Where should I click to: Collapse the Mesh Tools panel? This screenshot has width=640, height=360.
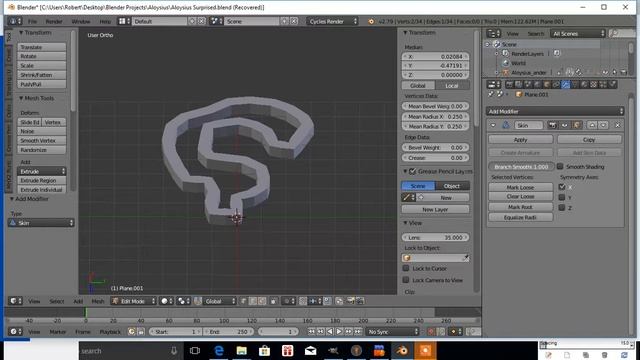click(x=20, y=98)
